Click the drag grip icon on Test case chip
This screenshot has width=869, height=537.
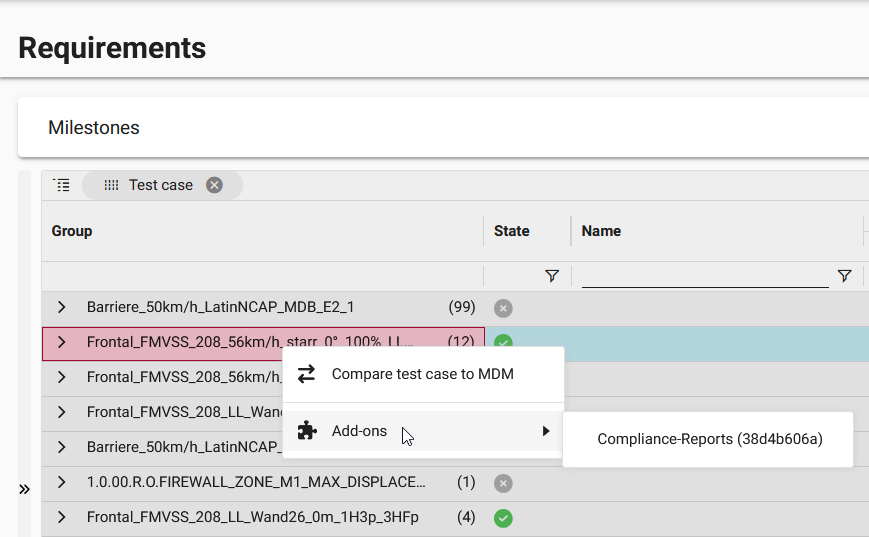(111, 185)
